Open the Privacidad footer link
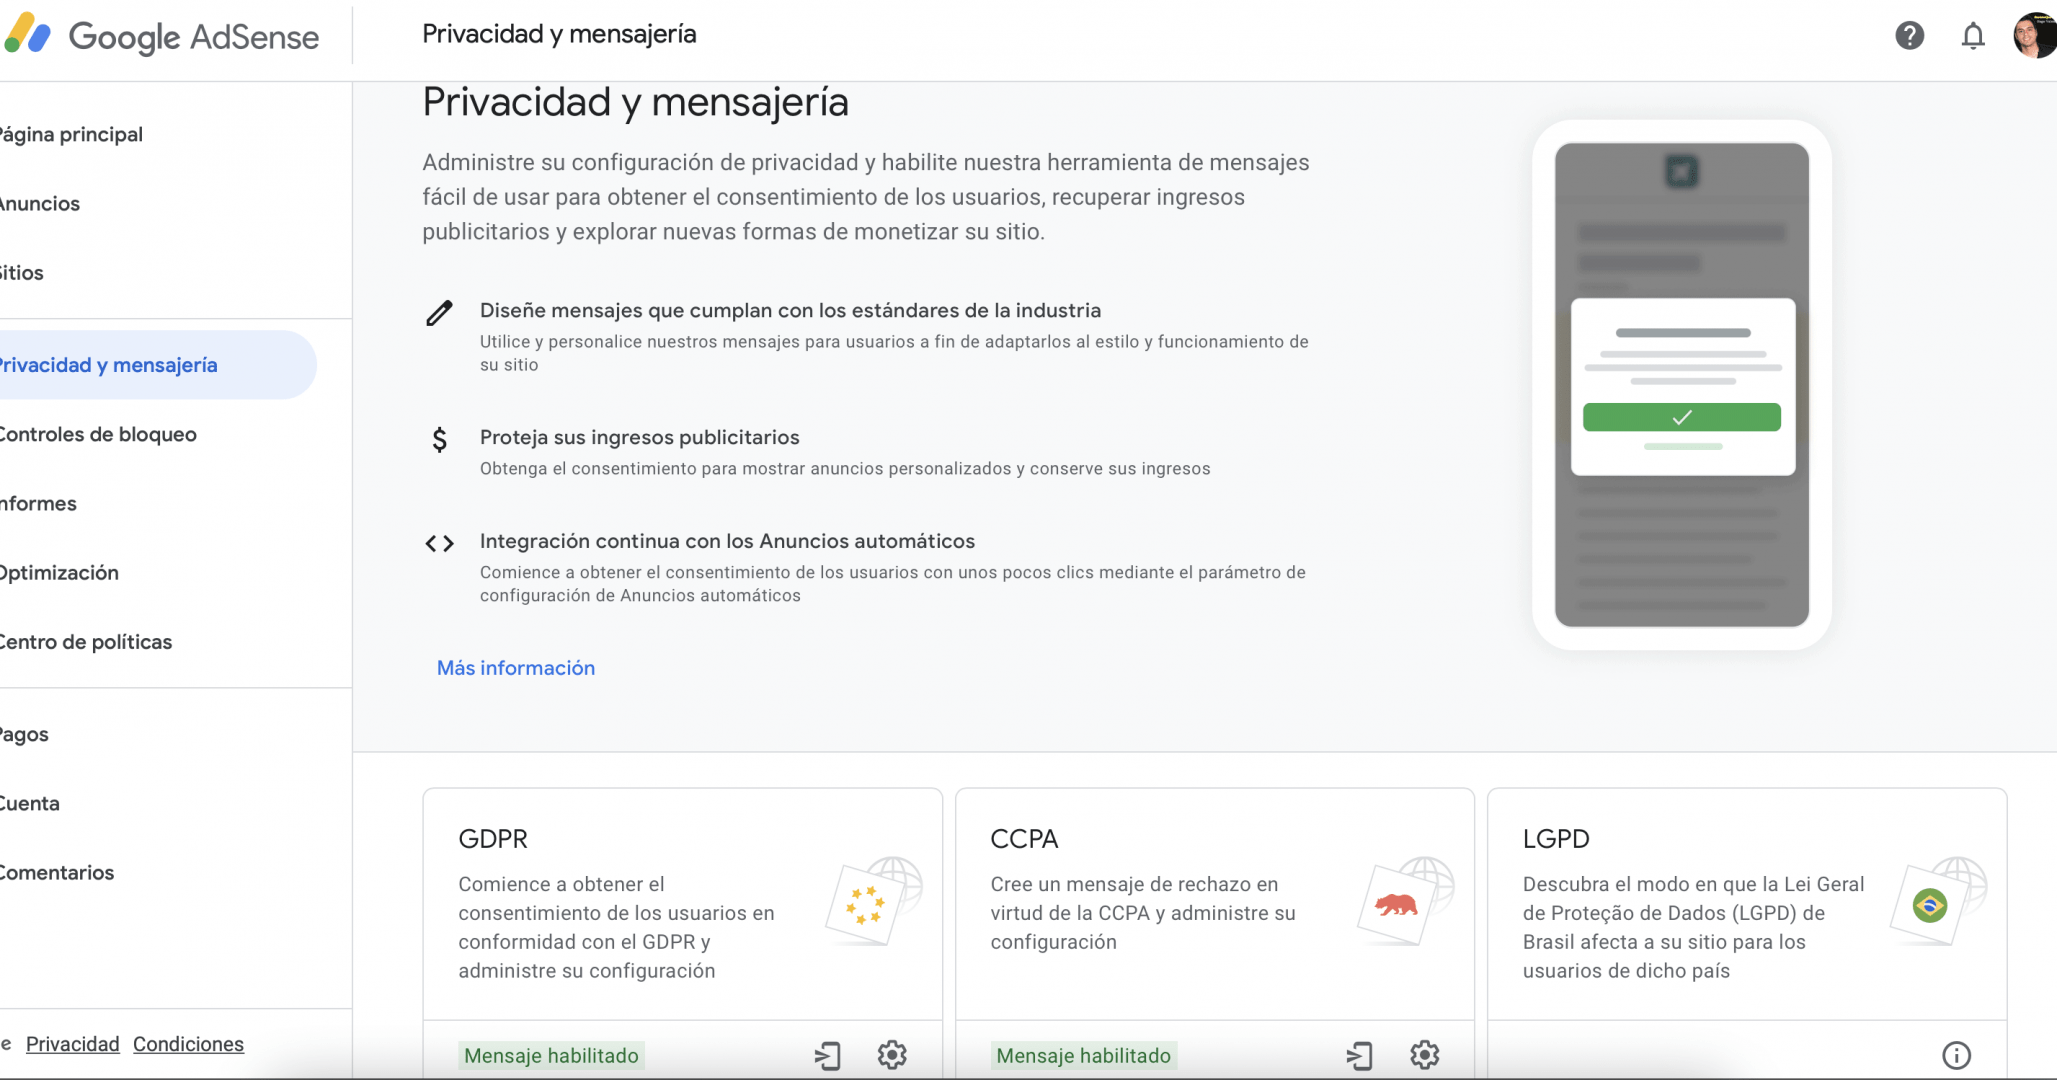The height and width of the screenshot is (1080, 2057). (72, 1044)
